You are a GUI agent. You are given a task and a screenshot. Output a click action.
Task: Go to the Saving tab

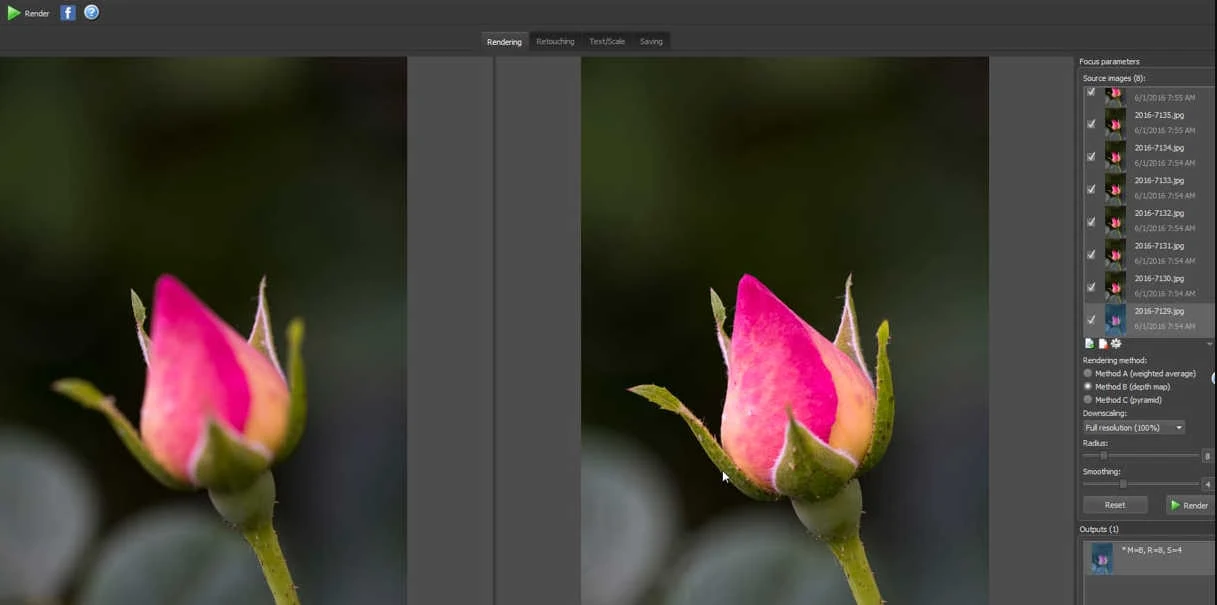[x=651, y=41]
